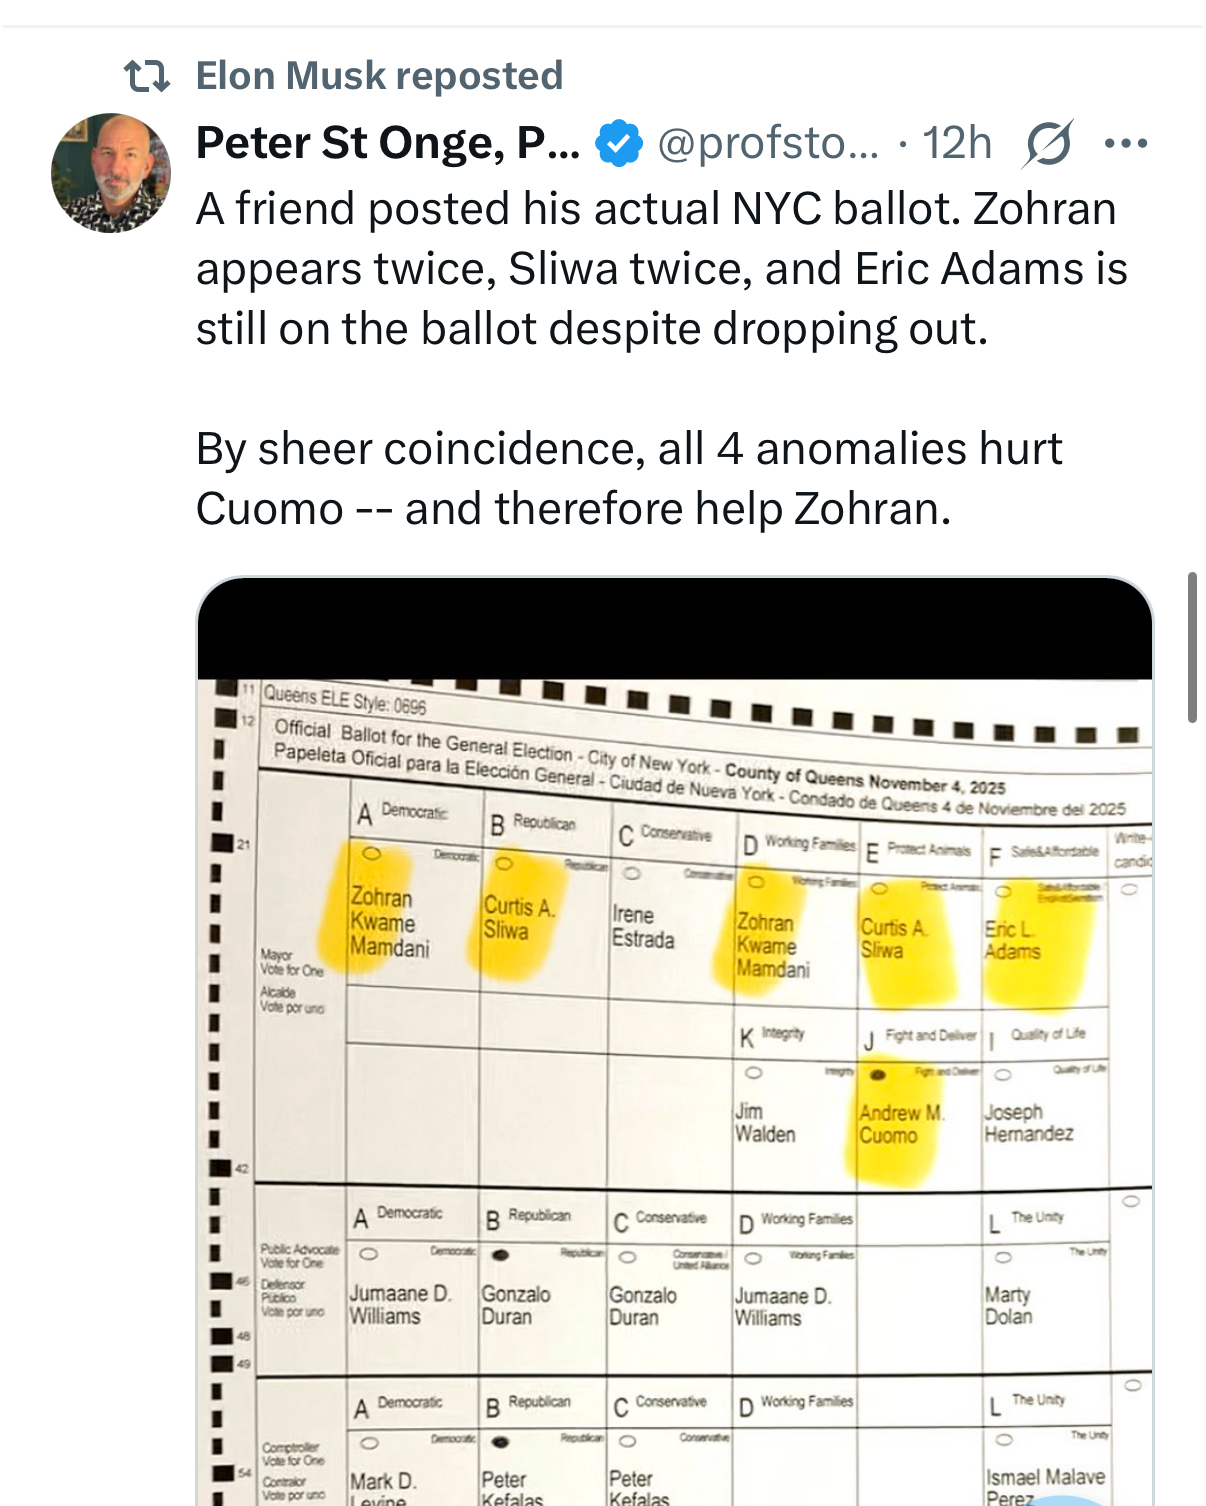Click the Democratic oval above Jumaane D. Williams
Viewport: 1206px width, 1506px height.
click(x=369, y=1253)
